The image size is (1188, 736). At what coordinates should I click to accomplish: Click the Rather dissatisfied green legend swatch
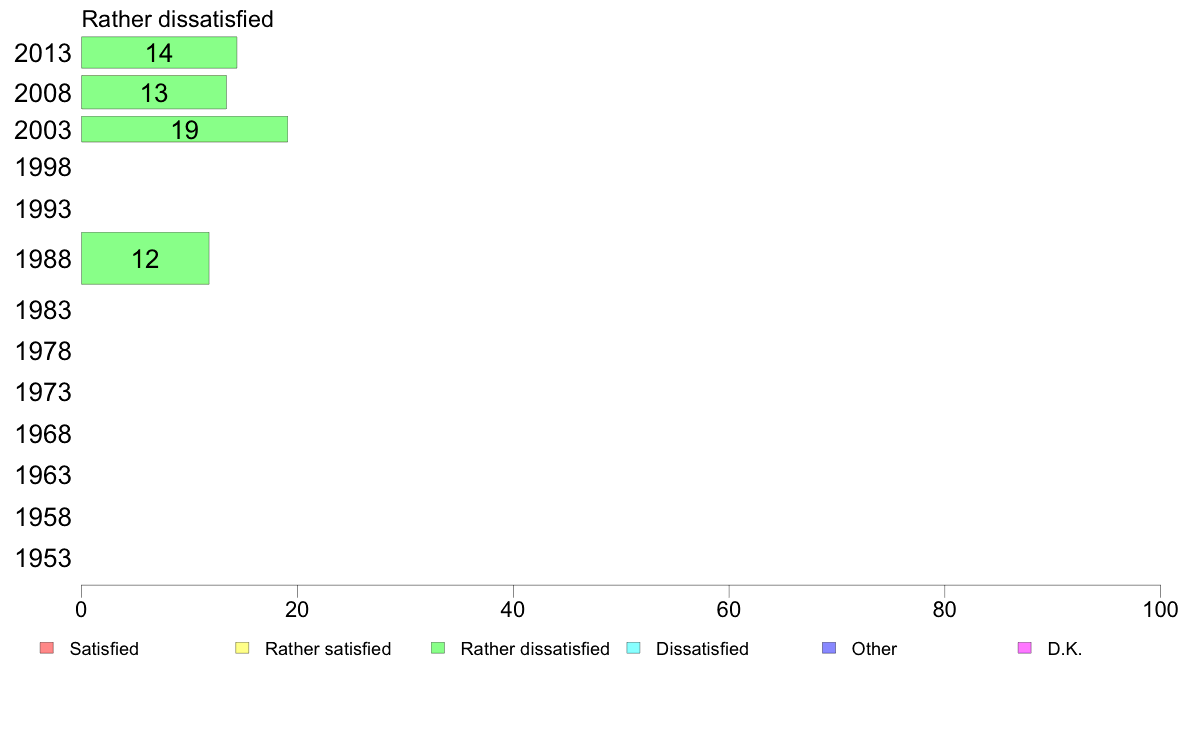tap(438, 648)
